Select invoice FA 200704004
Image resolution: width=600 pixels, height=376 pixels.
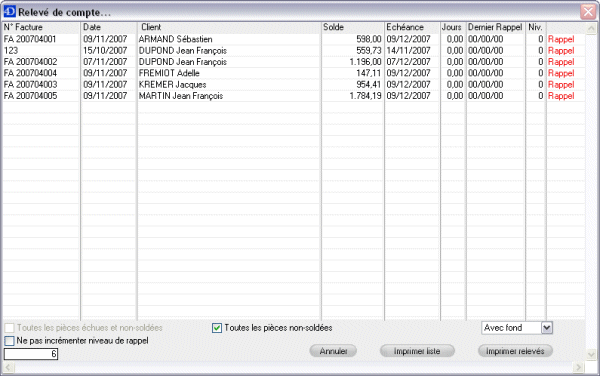tap(30, 73)
